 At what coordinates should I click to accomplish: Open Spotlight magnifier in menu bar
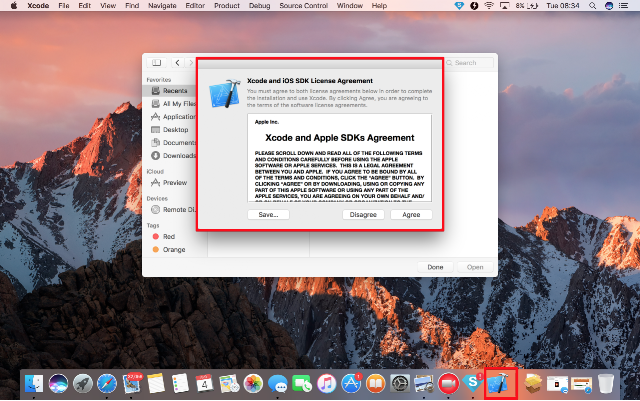click(592, 6)
